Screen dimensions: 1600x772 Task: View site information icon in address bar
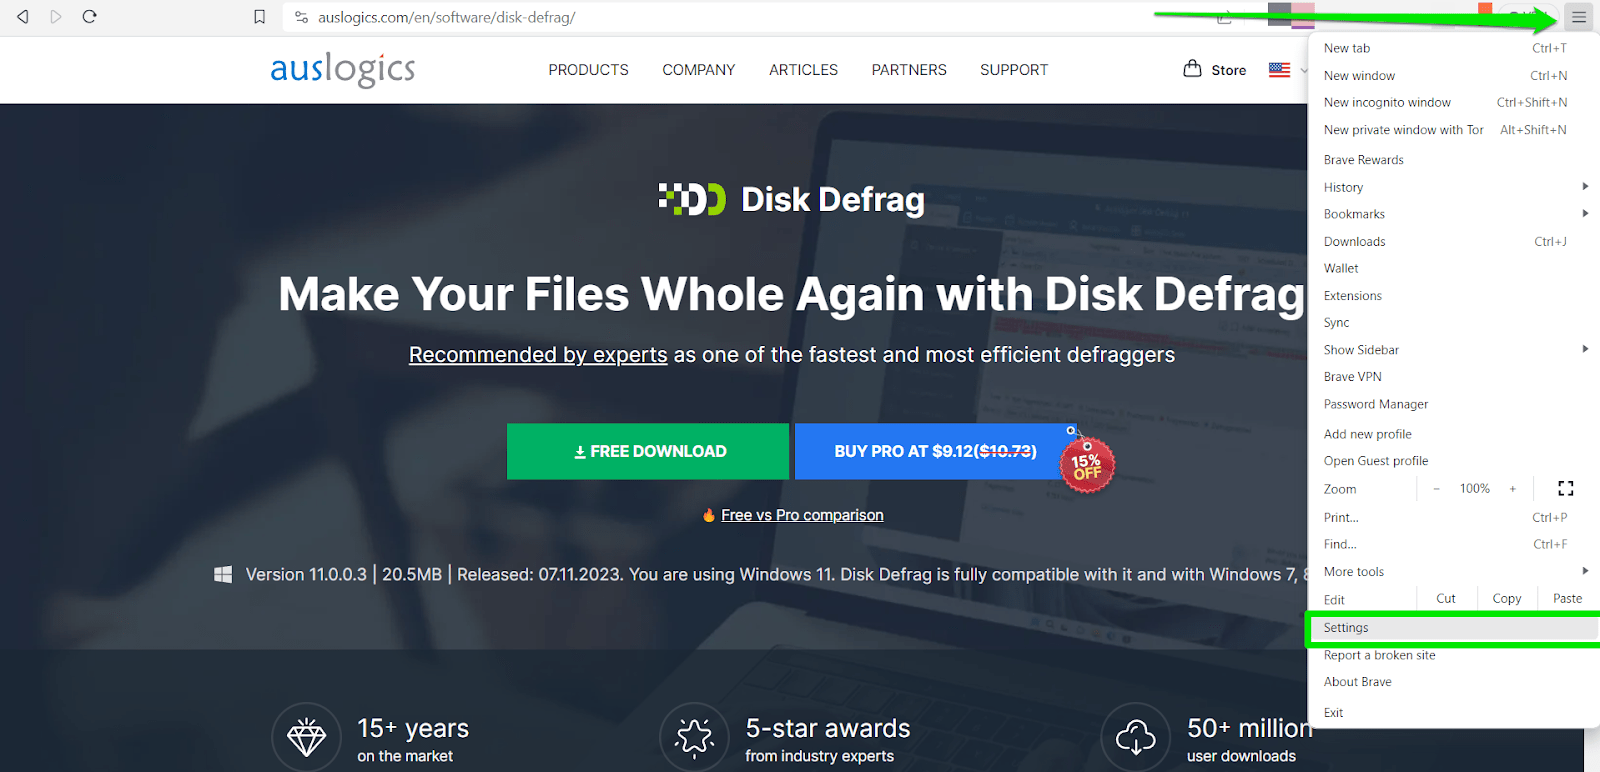point(301,17)
